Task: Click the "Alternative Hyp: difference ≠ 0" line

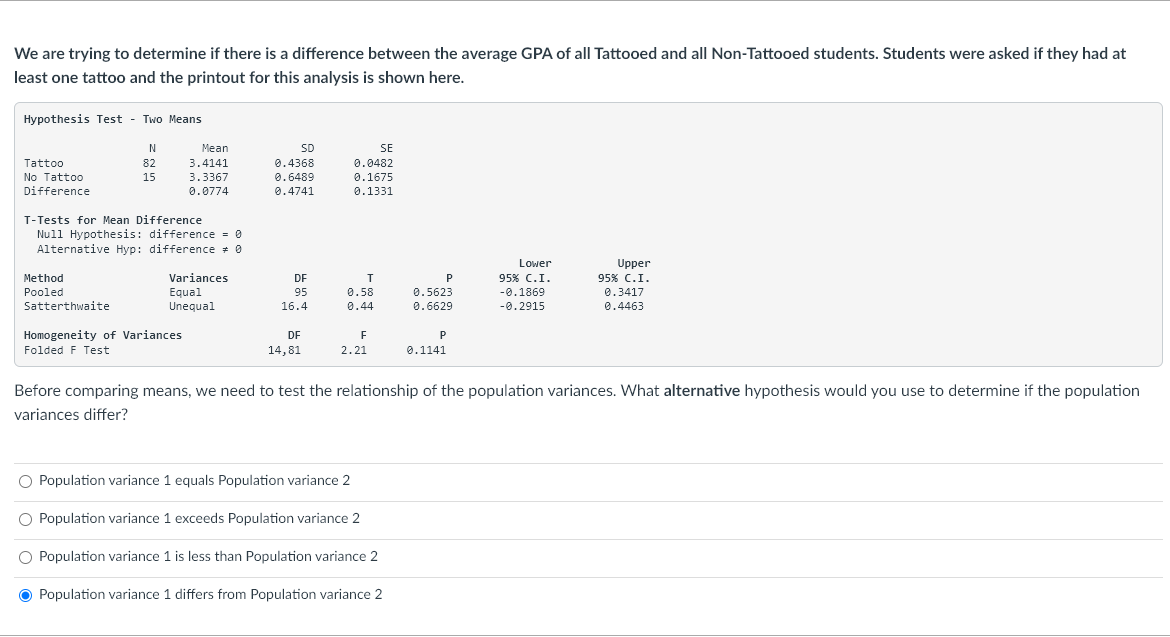Action: click(x=139, y=249)
